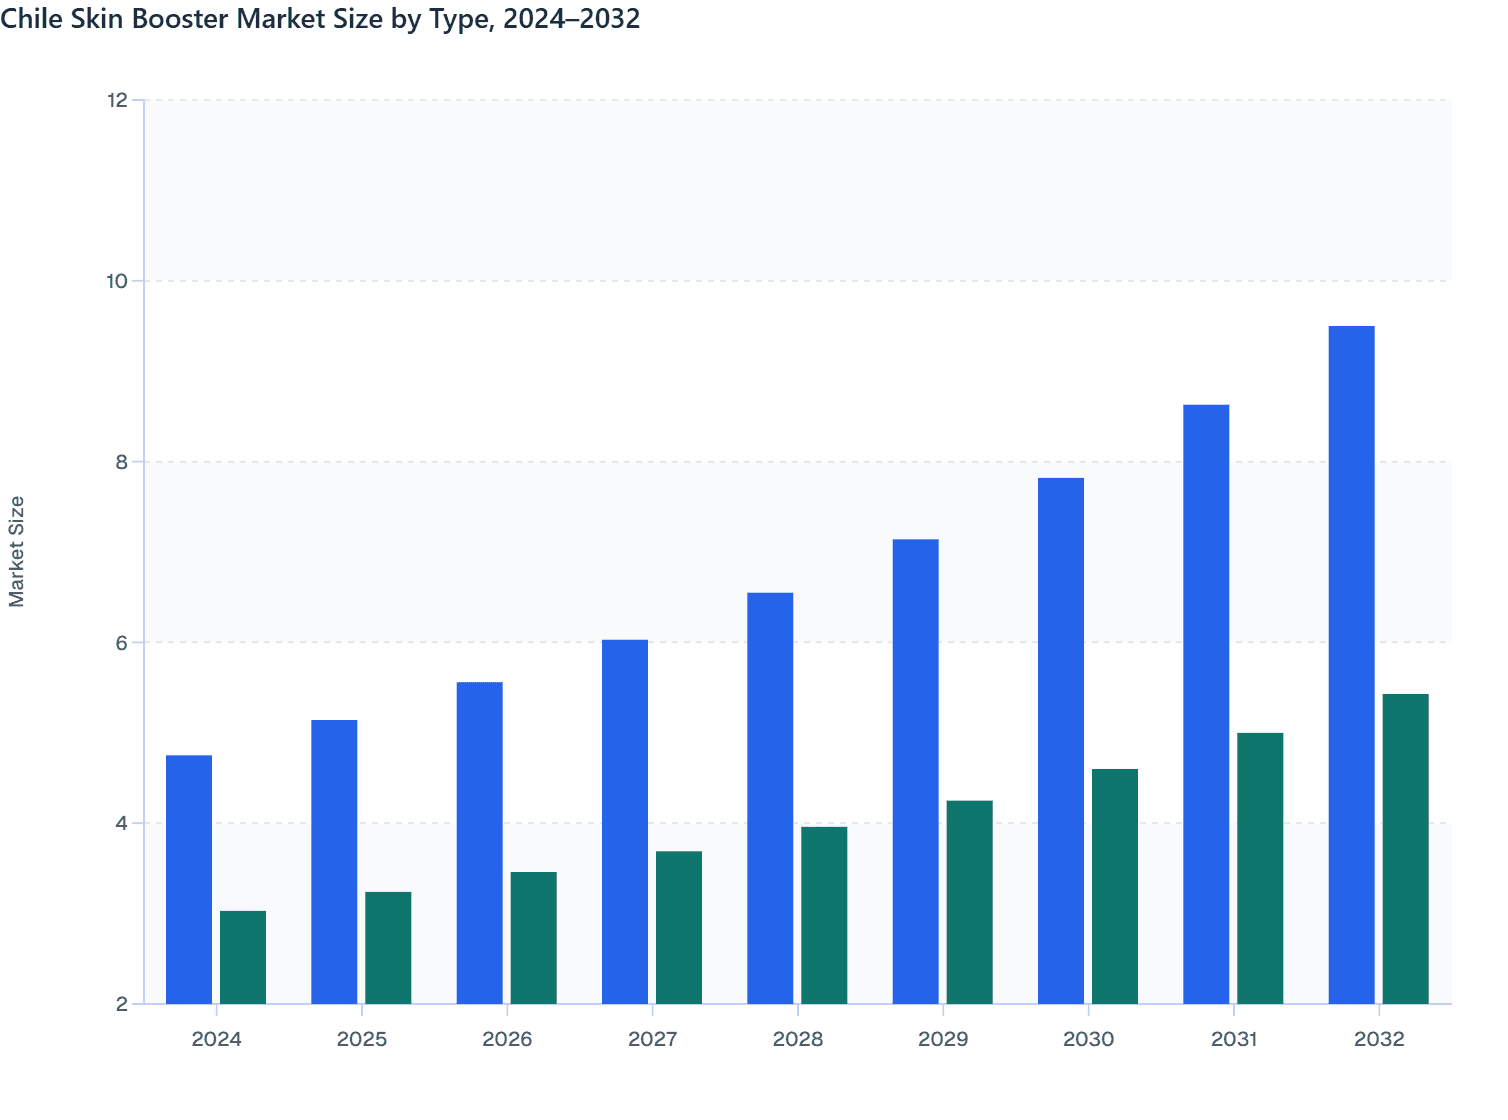Screen dimensions: 1508x1120
Task: Click the blue bar for 2031
Action: click(x=1206, y=700)
